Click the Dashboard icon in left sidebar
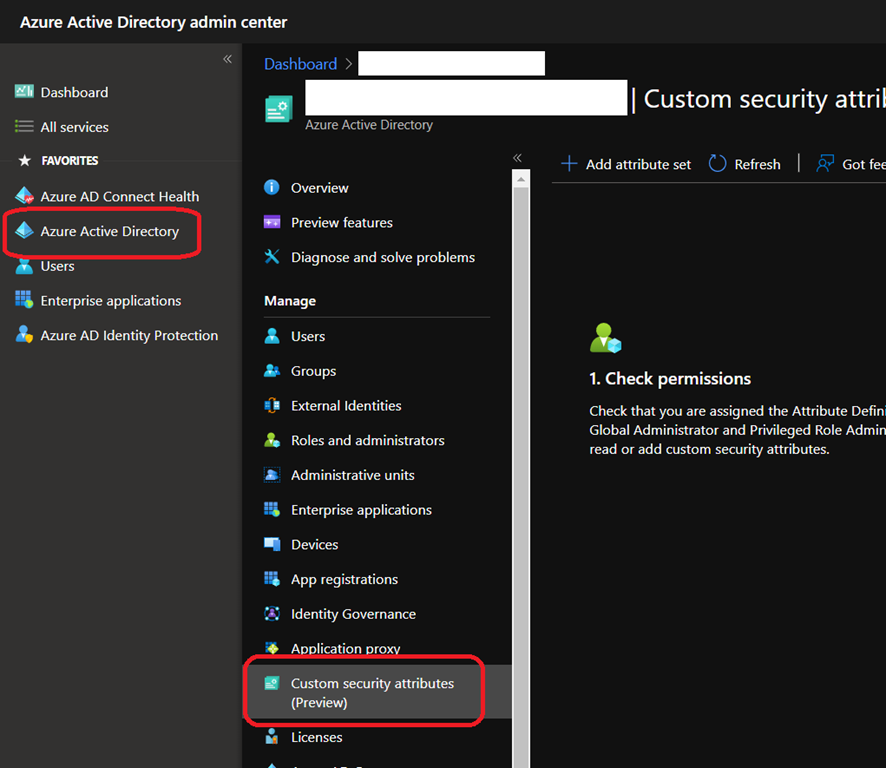The width and height of the screenshot is (886, 768). click(x=25, y=92)
